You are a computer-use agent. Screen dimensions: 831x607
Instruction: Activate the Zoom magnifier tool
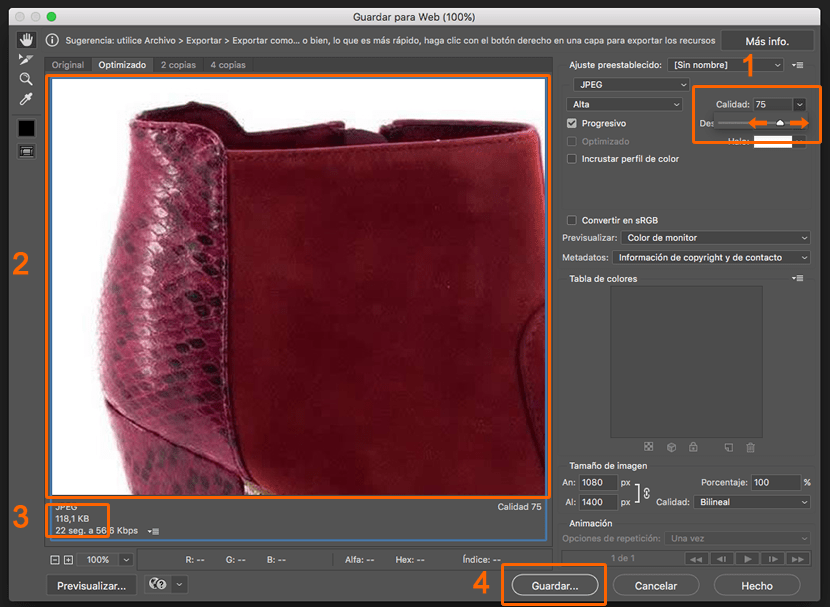pos(26,79)
